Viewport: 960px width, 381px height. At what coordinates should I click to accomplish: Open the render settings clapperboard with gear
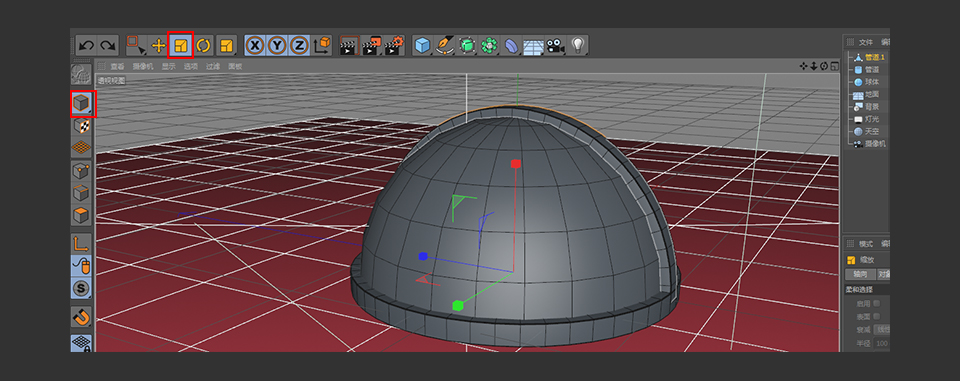[x=394, y=45]
